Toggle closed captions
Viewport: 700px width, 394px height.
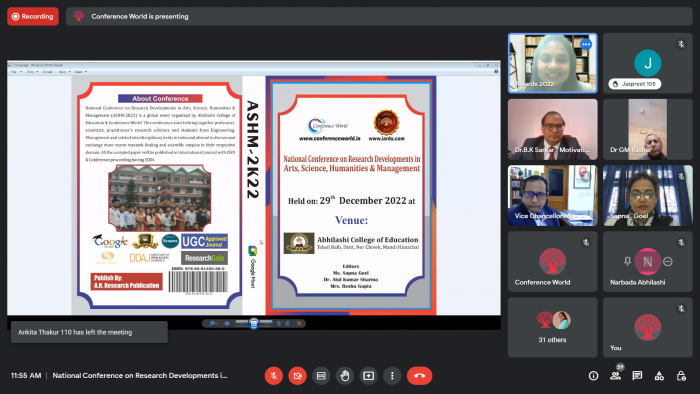coord(321,376)
